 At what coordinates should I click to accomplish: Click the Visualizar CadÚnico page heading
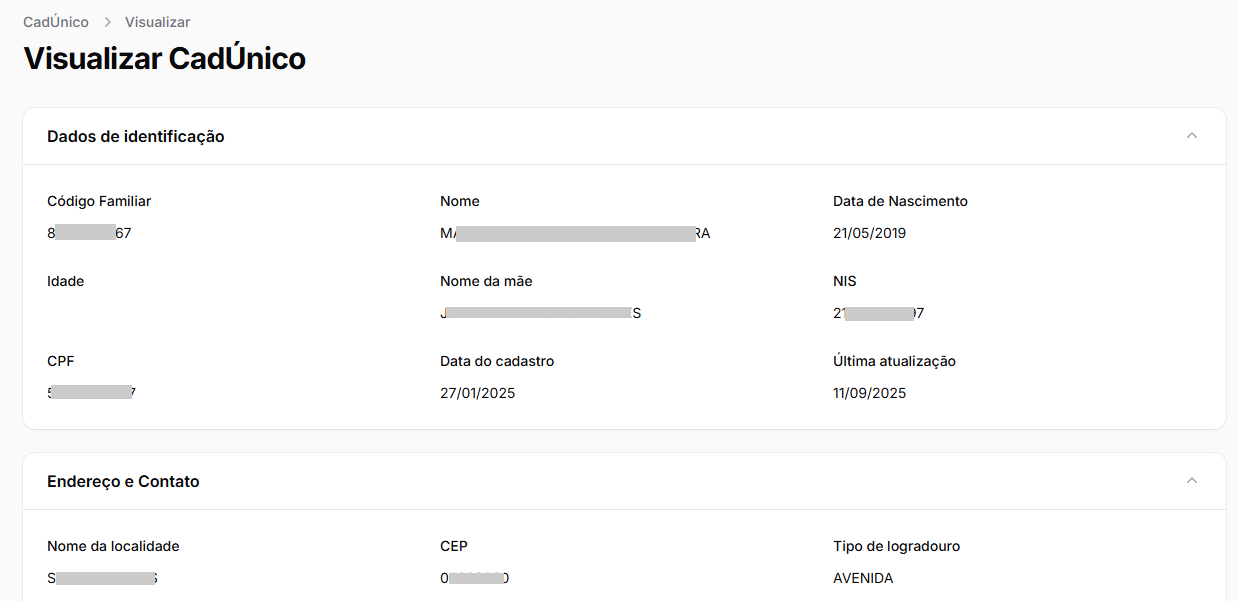click(164, 59)
